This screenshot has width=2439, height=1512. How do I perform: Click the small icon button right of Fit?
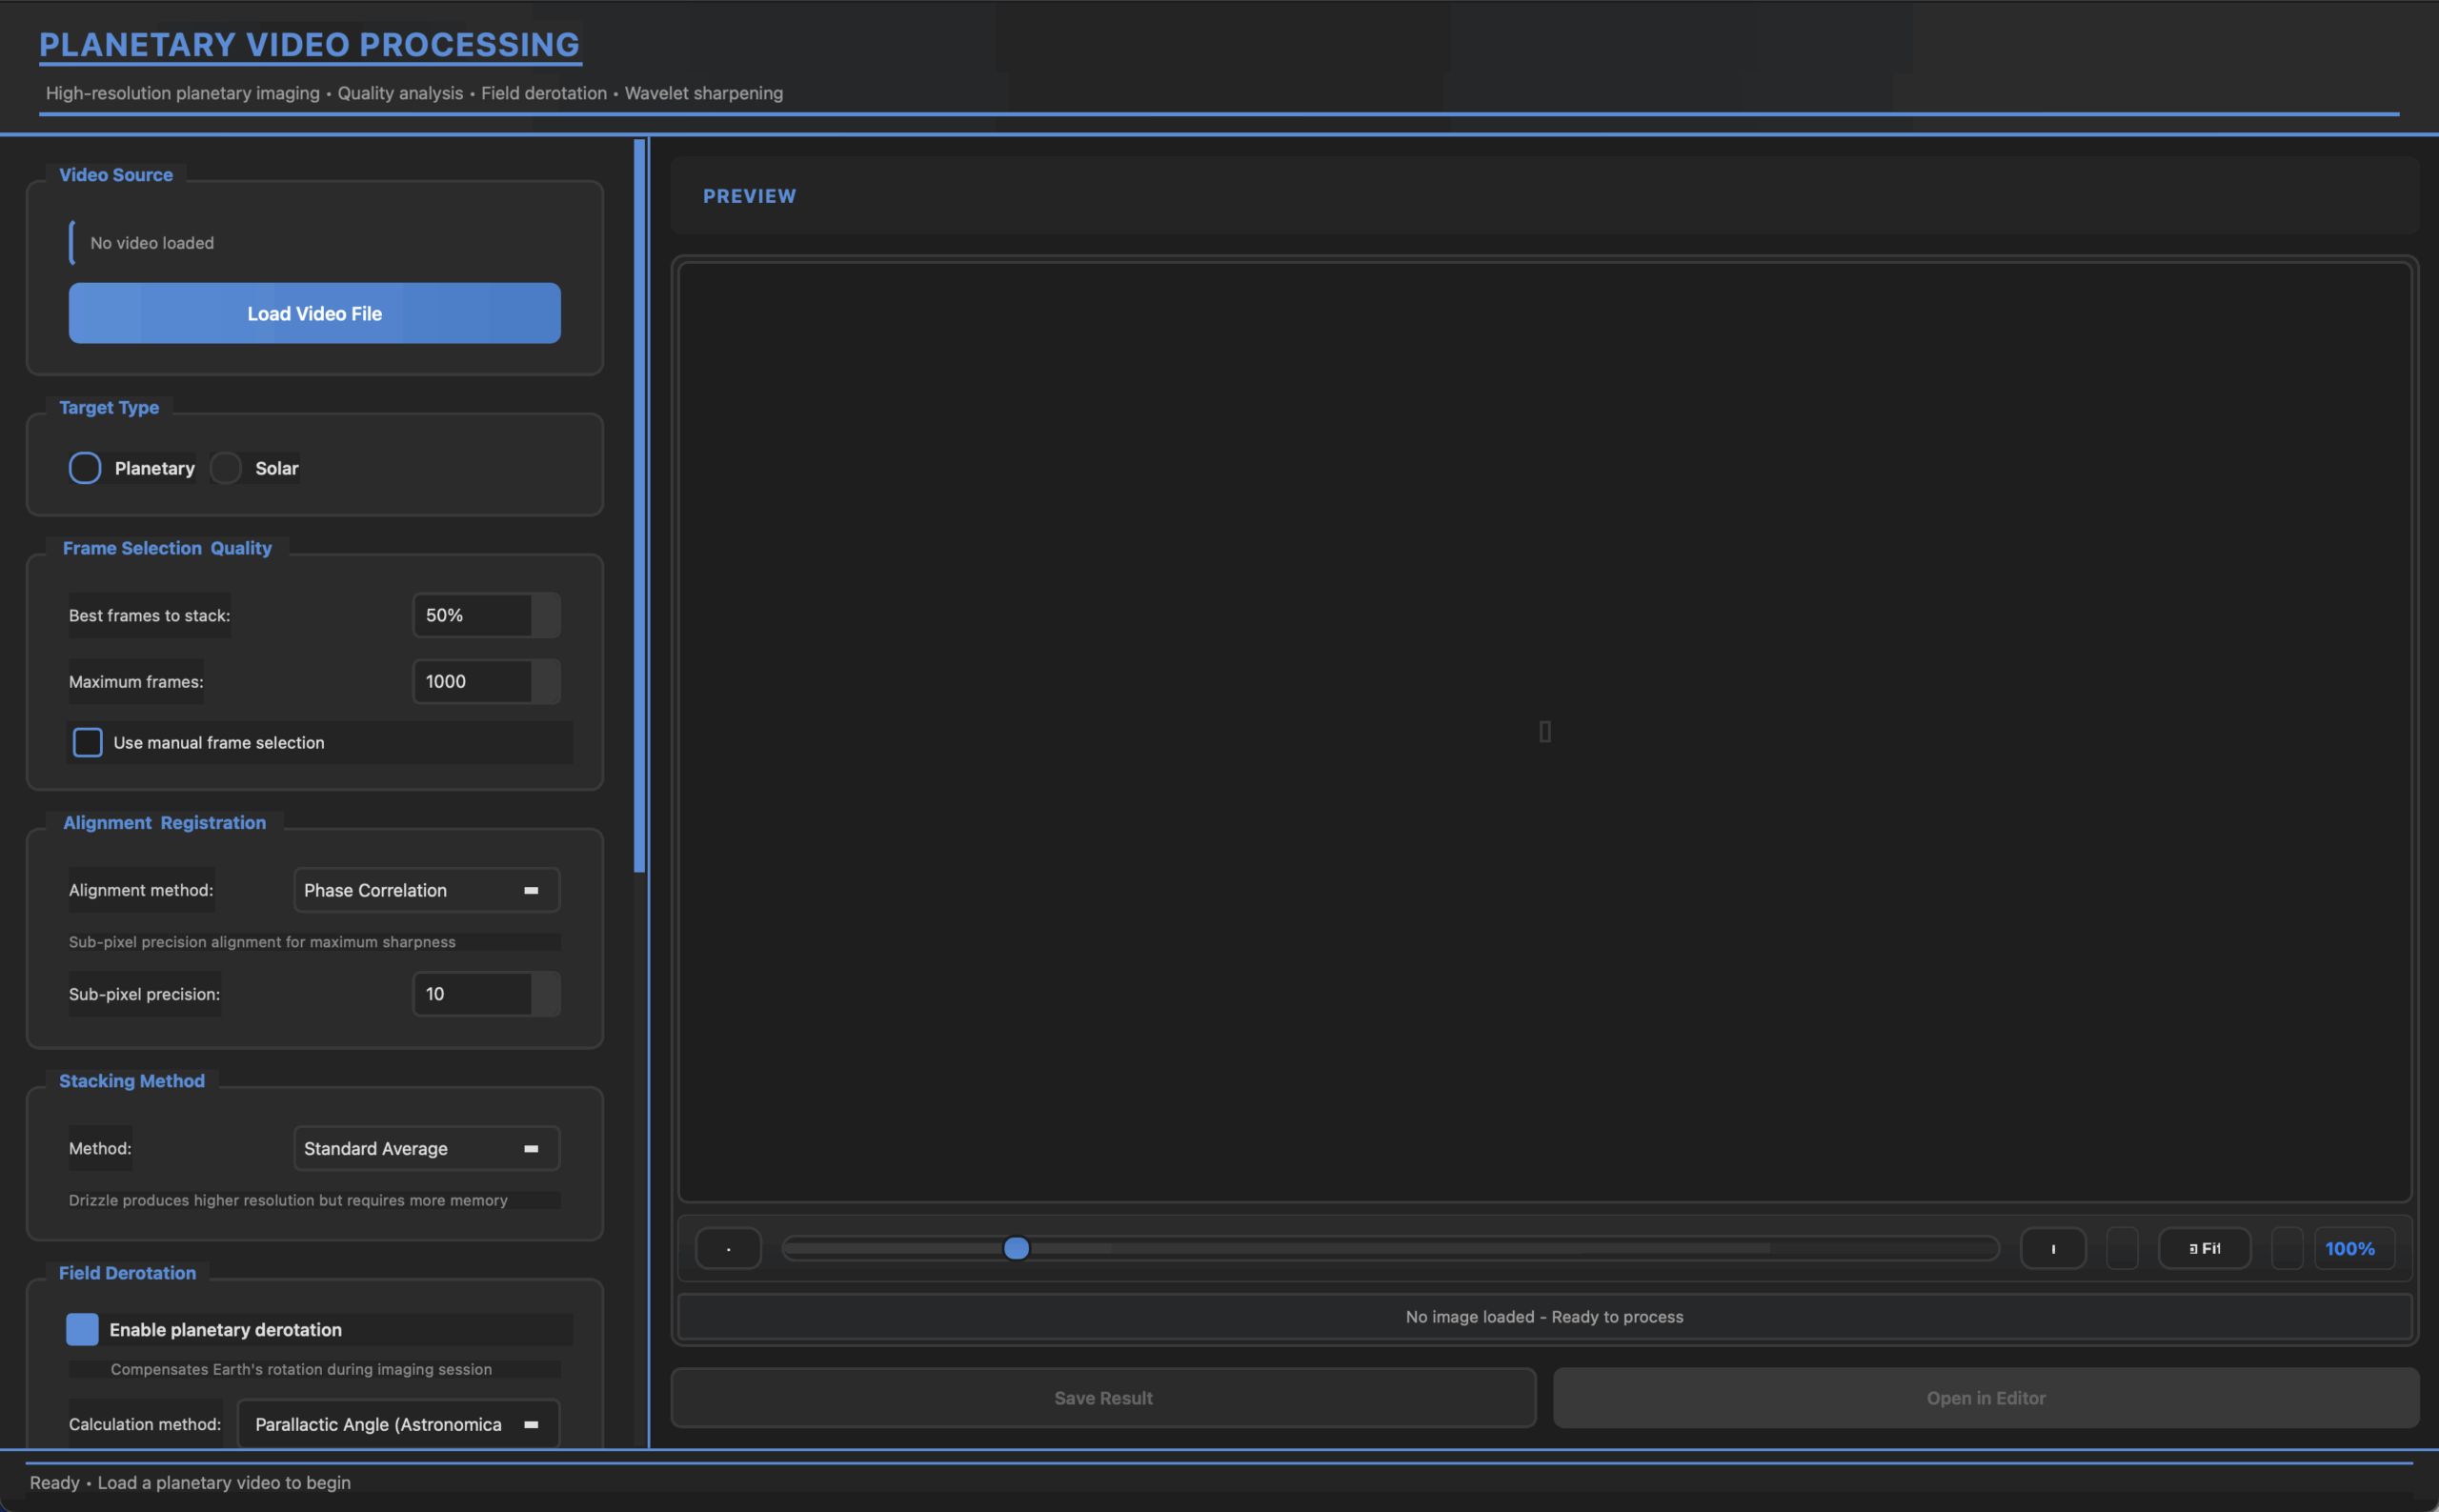[x=2288, y=1247]
